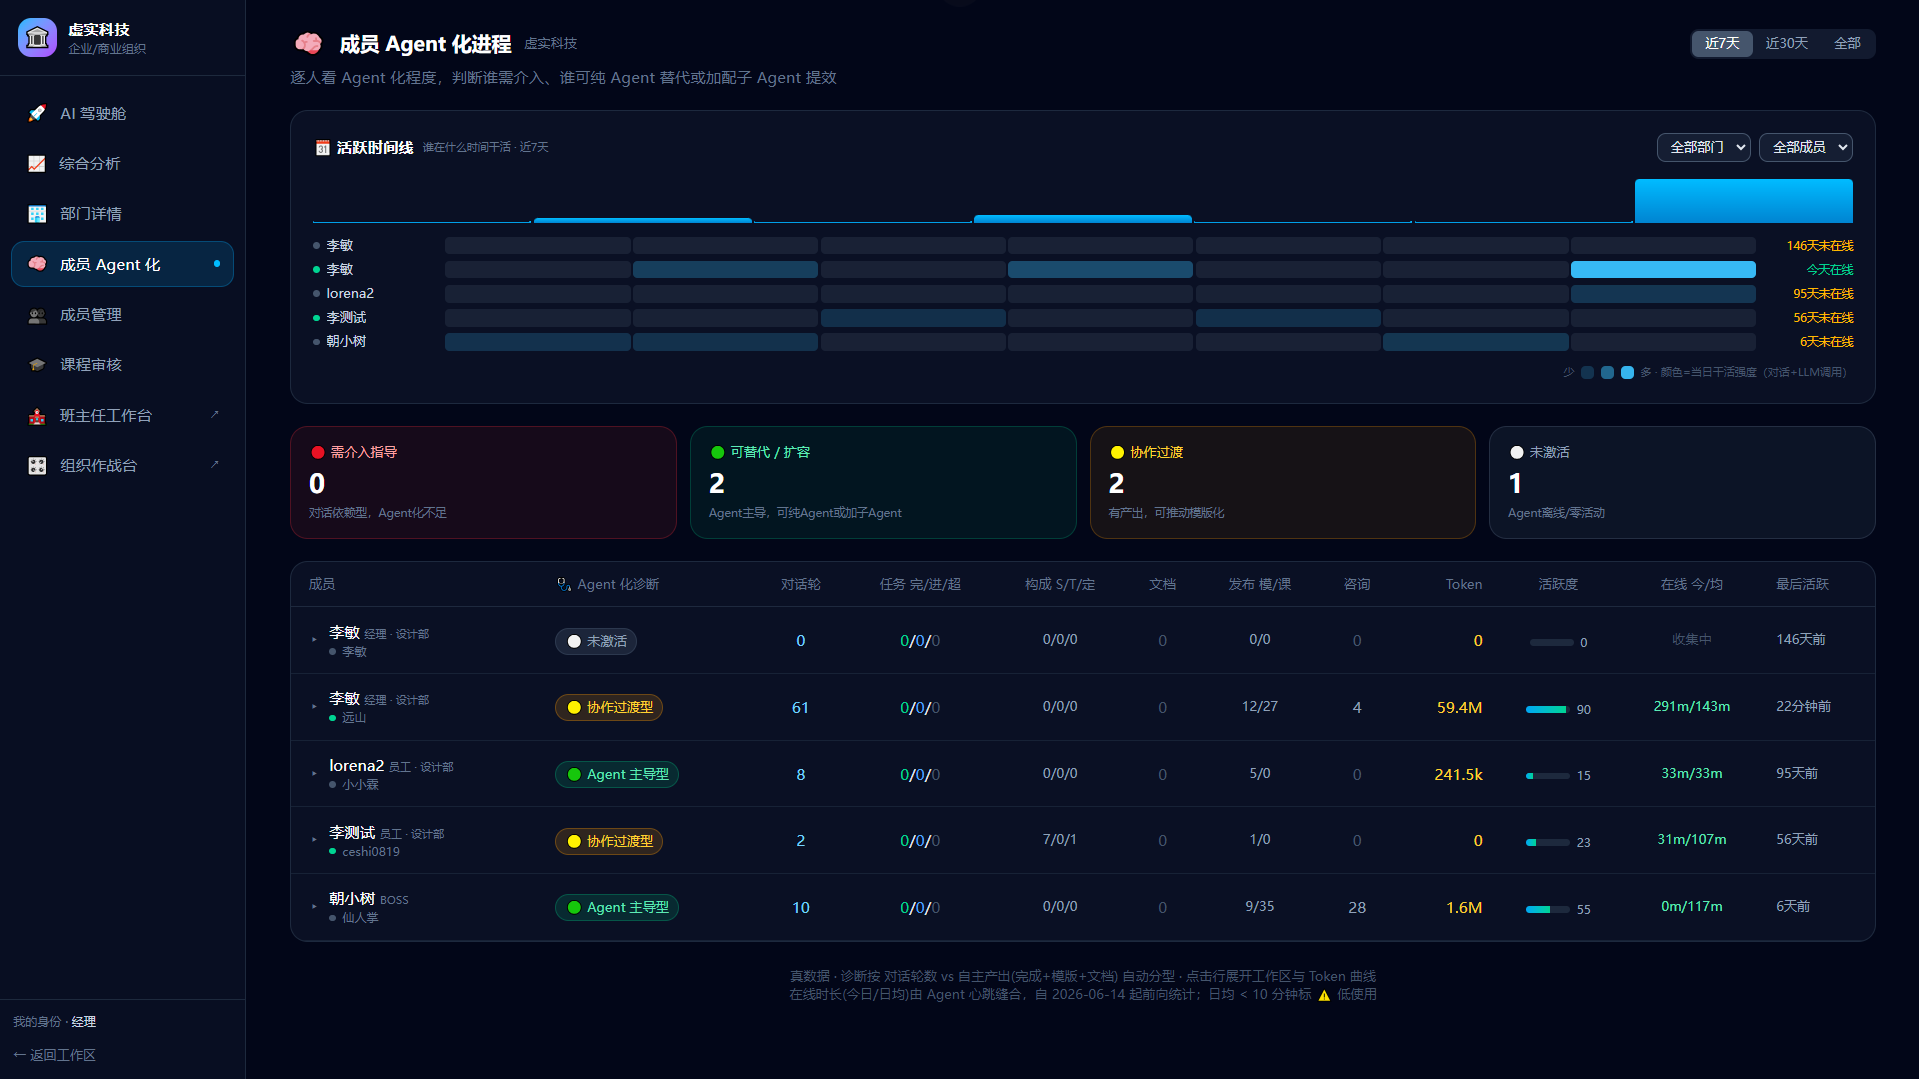Click the brain icon in page title
Viewport: 1919px width, 1079px height.
point(308,43)
